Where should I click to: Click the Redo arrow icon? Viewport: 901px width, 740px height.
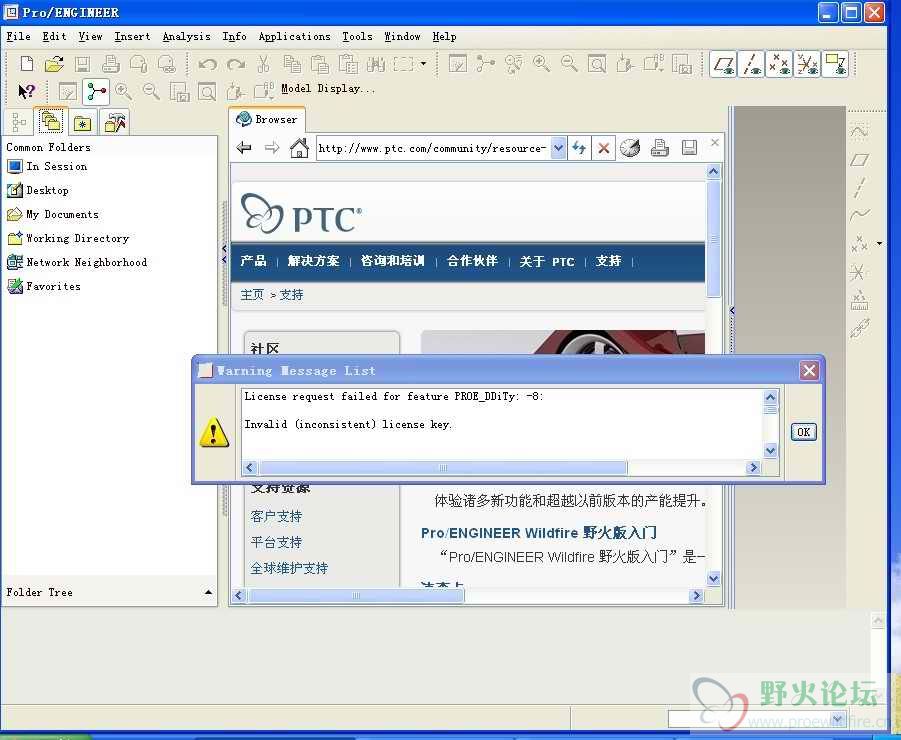point(236,64)
